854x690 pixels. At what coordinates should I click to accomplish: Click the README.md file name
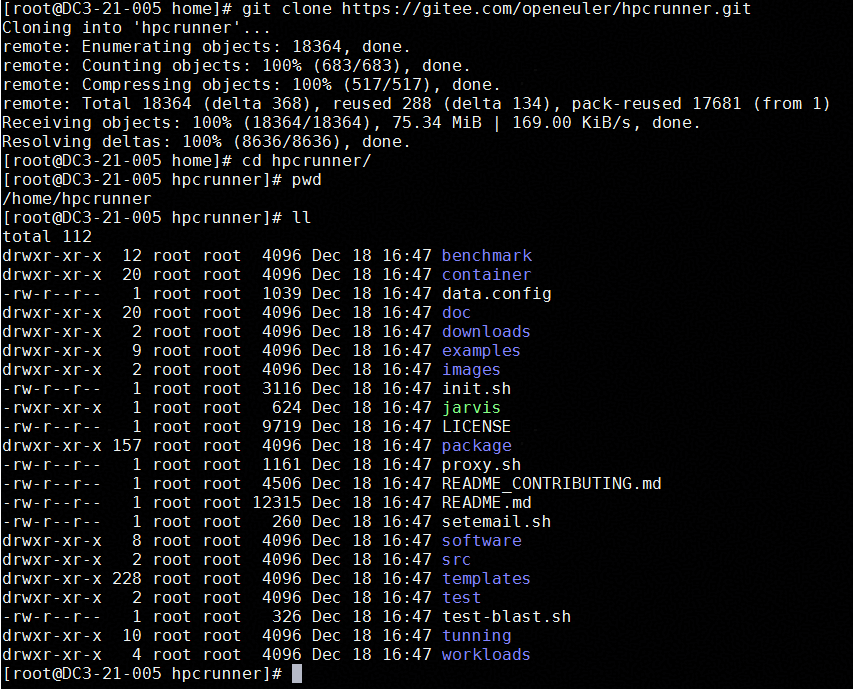point(486,503)
